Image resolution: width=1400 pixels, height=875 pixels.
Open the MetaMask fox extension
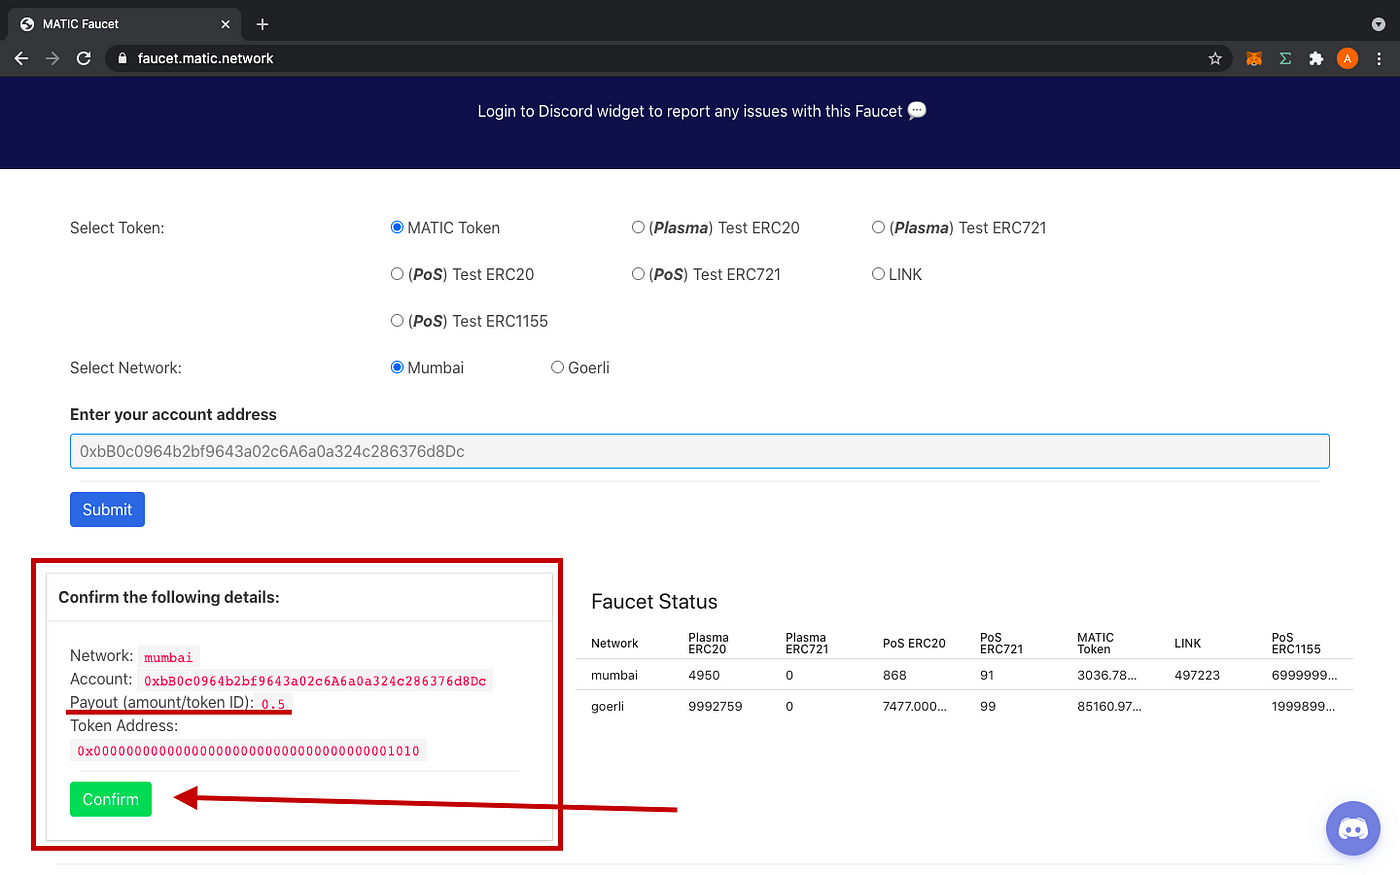pos(1254,58)
